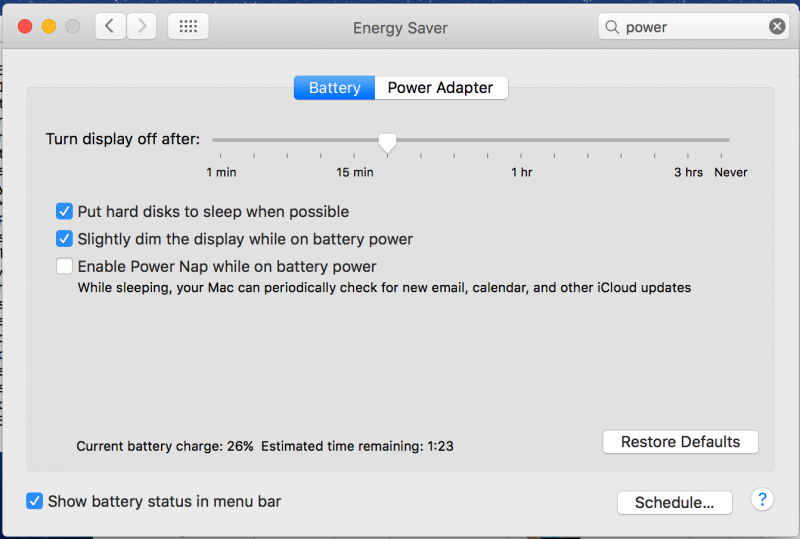Show all preferences grid icon

click(x=188, y=26)
